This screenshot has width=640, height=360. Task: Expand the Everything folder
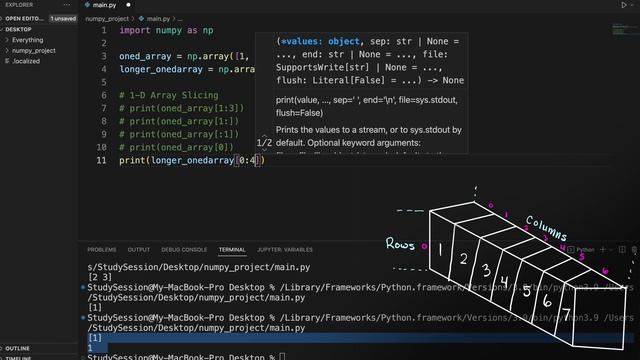pos(27,40)
